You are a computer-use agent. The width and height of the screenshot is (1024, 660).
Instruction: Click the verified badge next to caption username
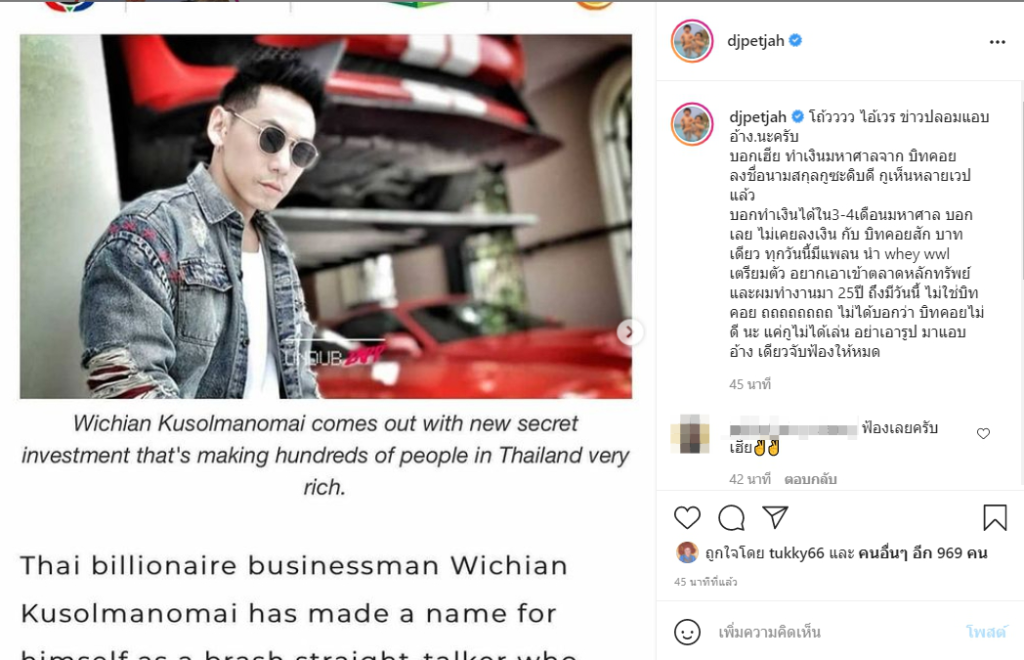pos(797,116)
